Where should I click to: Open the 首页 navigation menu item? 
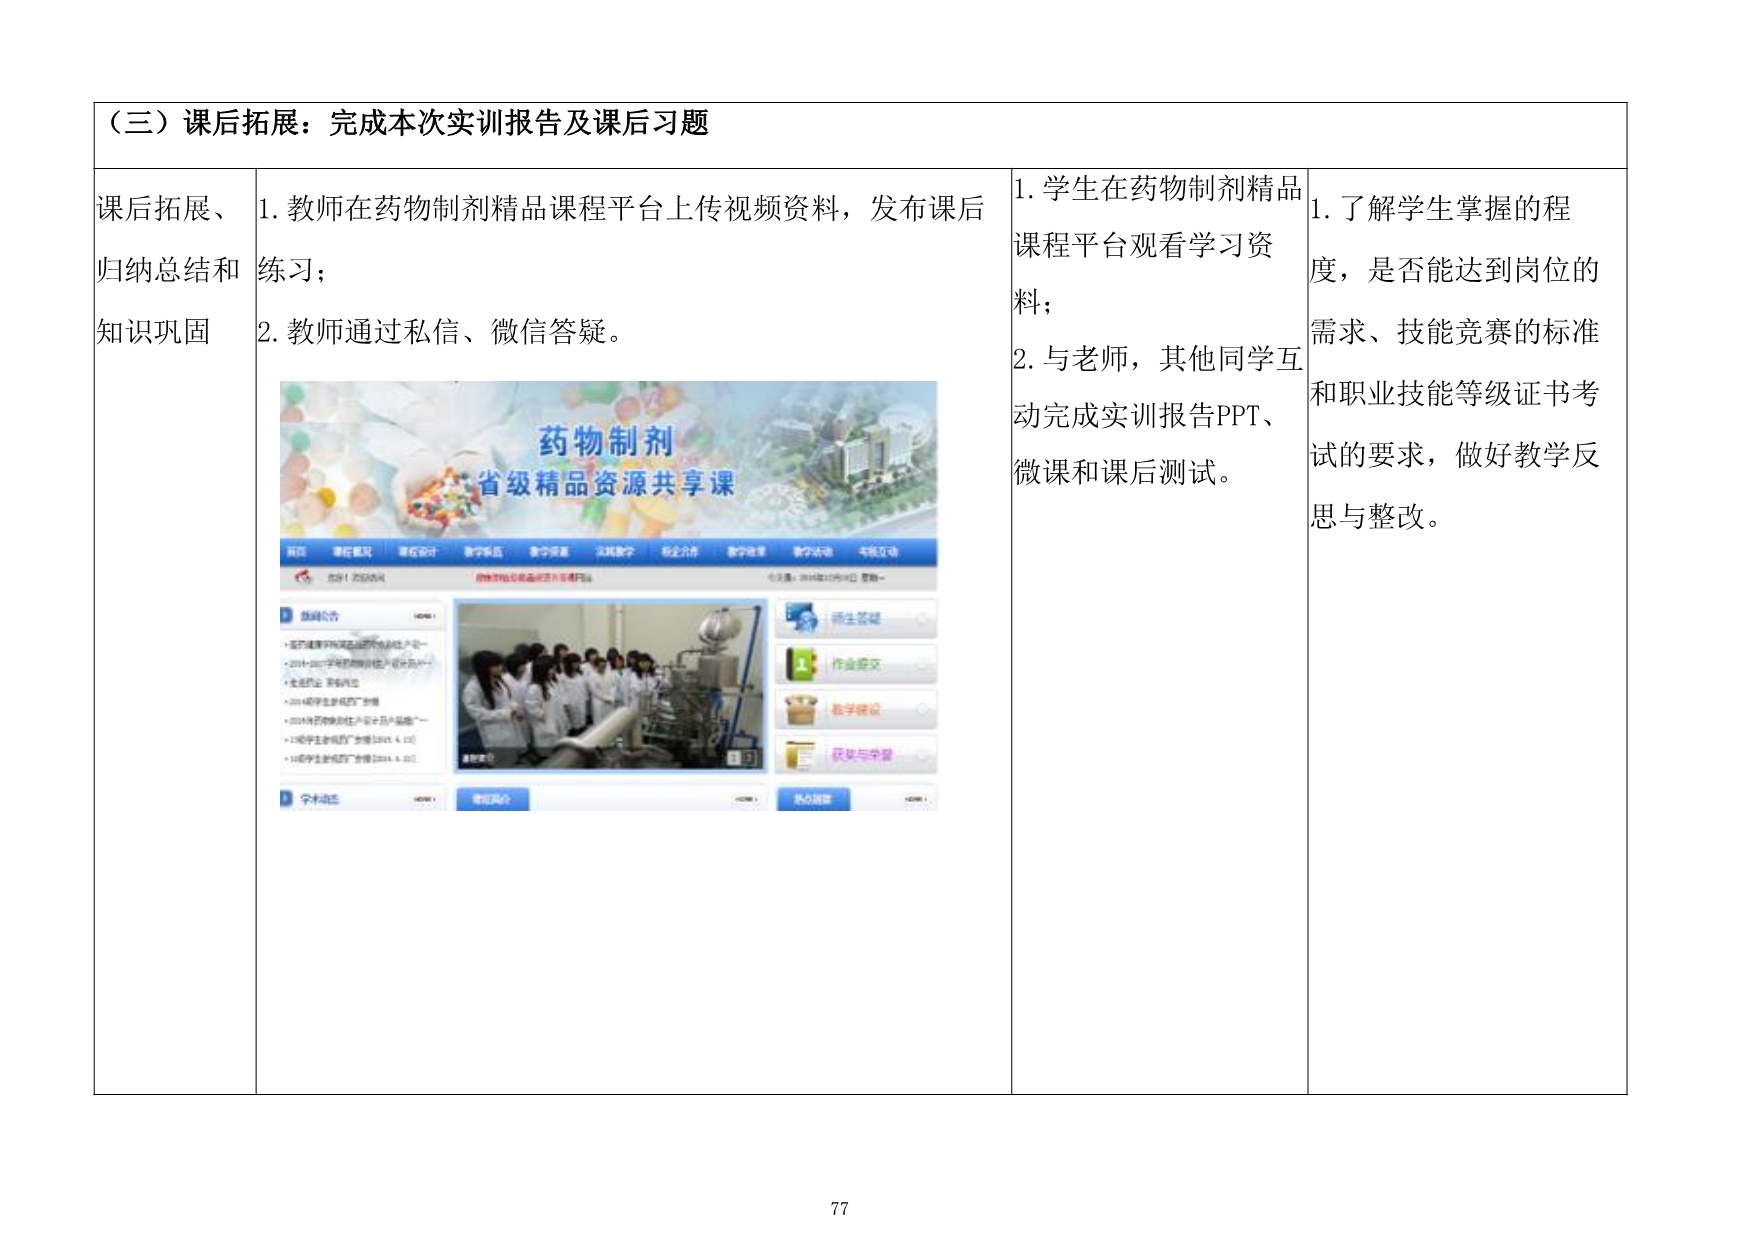click(x=296, y=552)
